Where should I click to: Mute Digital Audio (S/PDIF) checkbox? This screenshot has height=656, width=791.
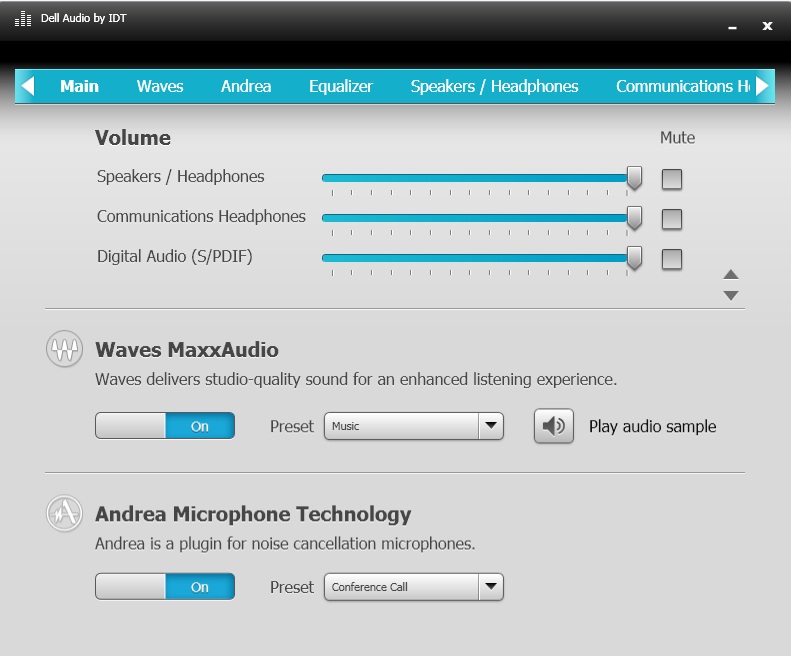(671, 259)
